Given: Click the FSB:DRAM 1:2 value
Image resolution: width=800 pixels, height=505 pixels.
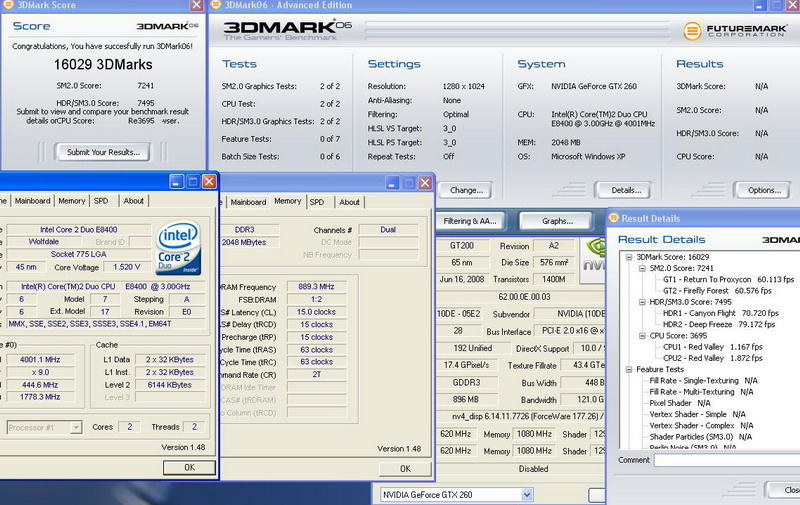Looking at the screenshot, I should [x=316, y=299].
